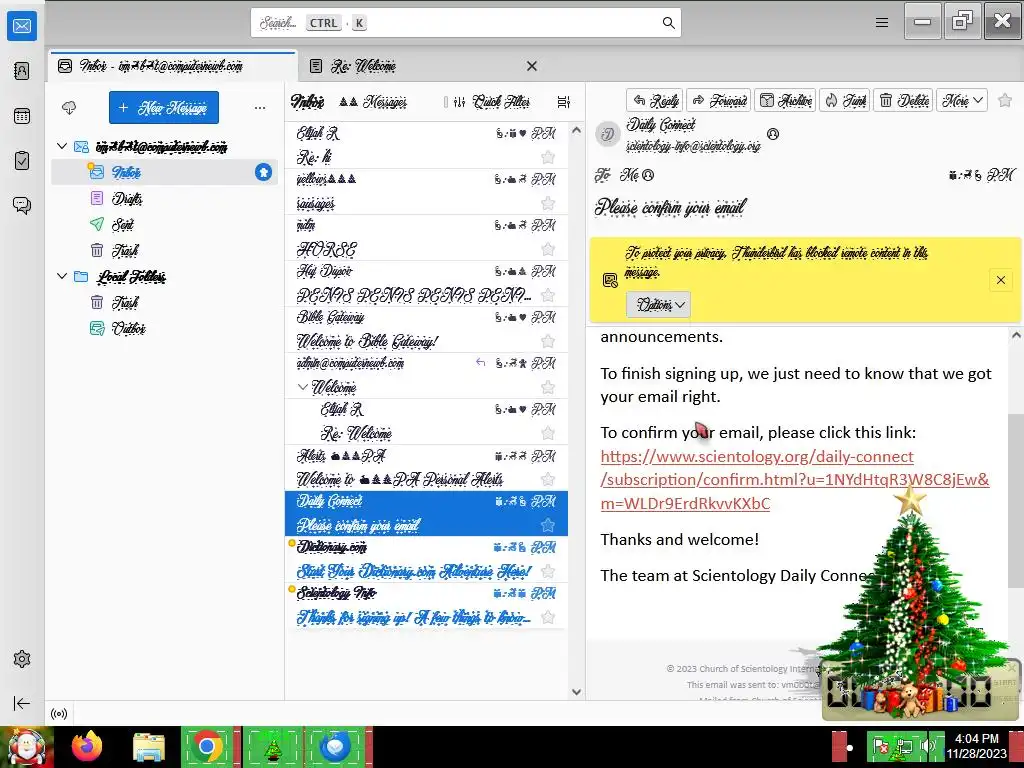Toggle star on 'Please confirm your email' row
Image resolution: width=1024 pixels, height=768 pixels.
coord(548,525)
